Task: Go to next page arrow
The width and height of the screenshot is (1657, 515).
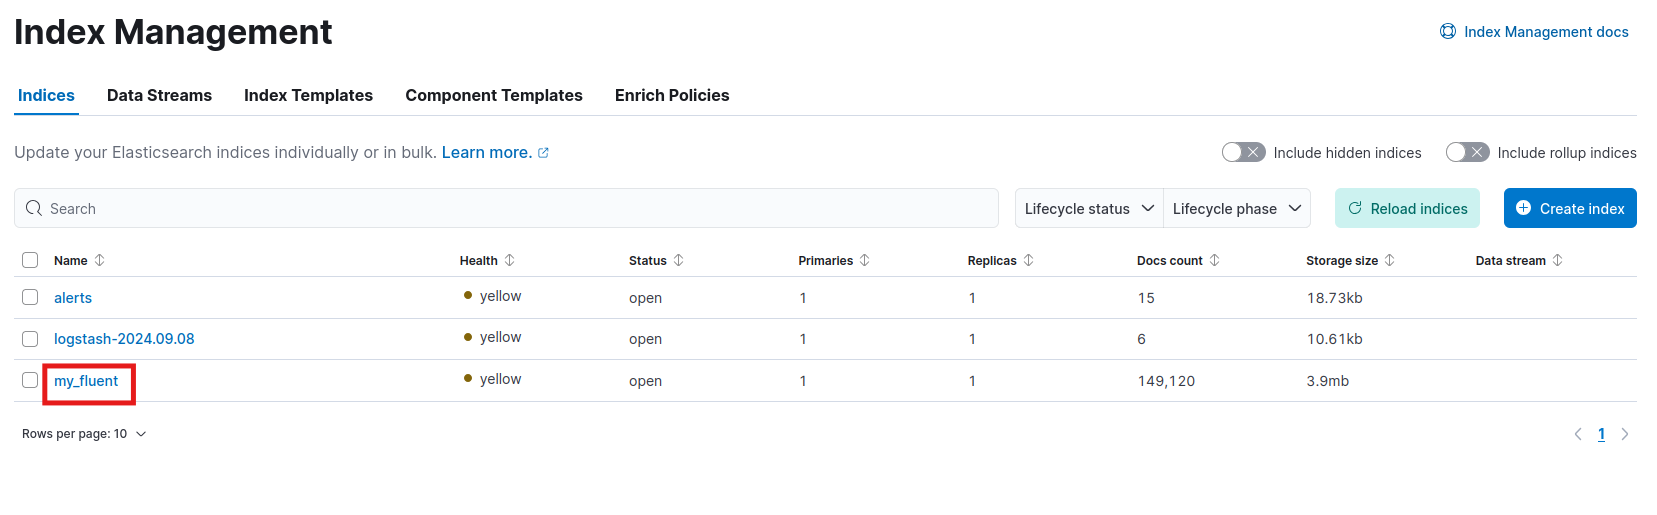Action: (x=1625, y=434)
